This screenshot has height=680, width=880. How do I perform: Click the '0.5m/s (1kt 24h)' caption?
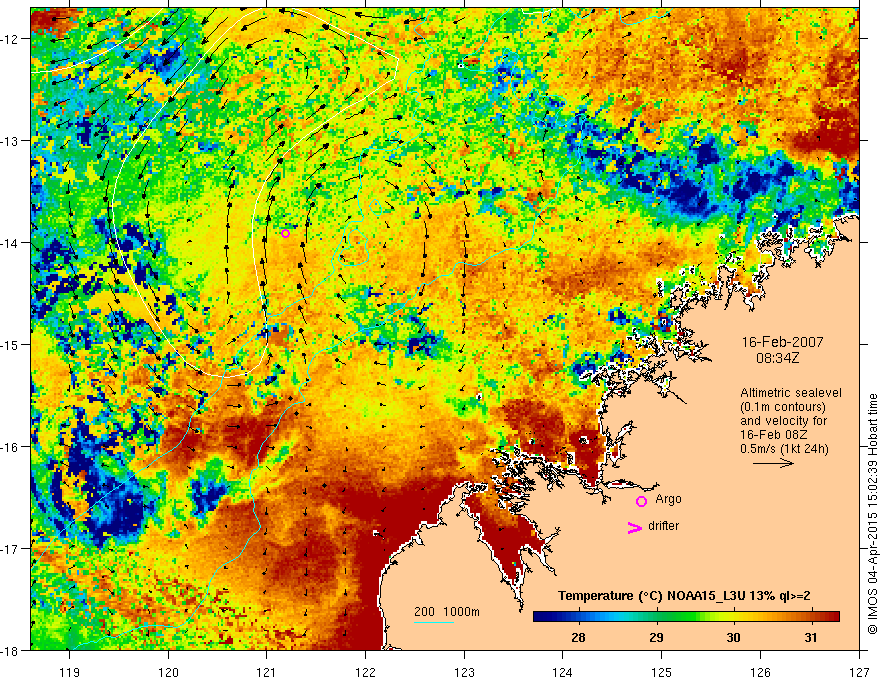click(x=784, y=449)
